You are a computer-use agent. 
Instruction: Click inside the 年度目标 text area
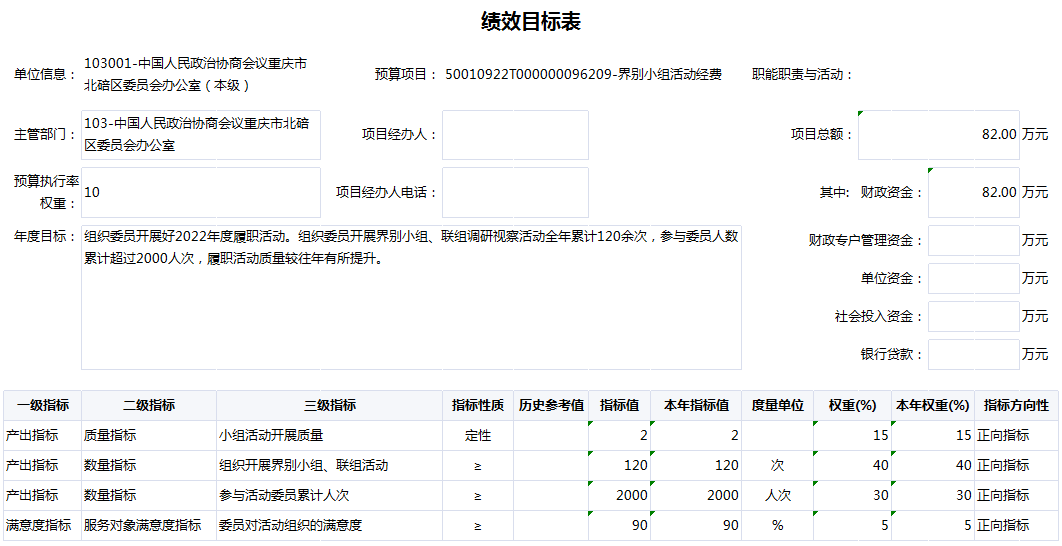(411, 298)
